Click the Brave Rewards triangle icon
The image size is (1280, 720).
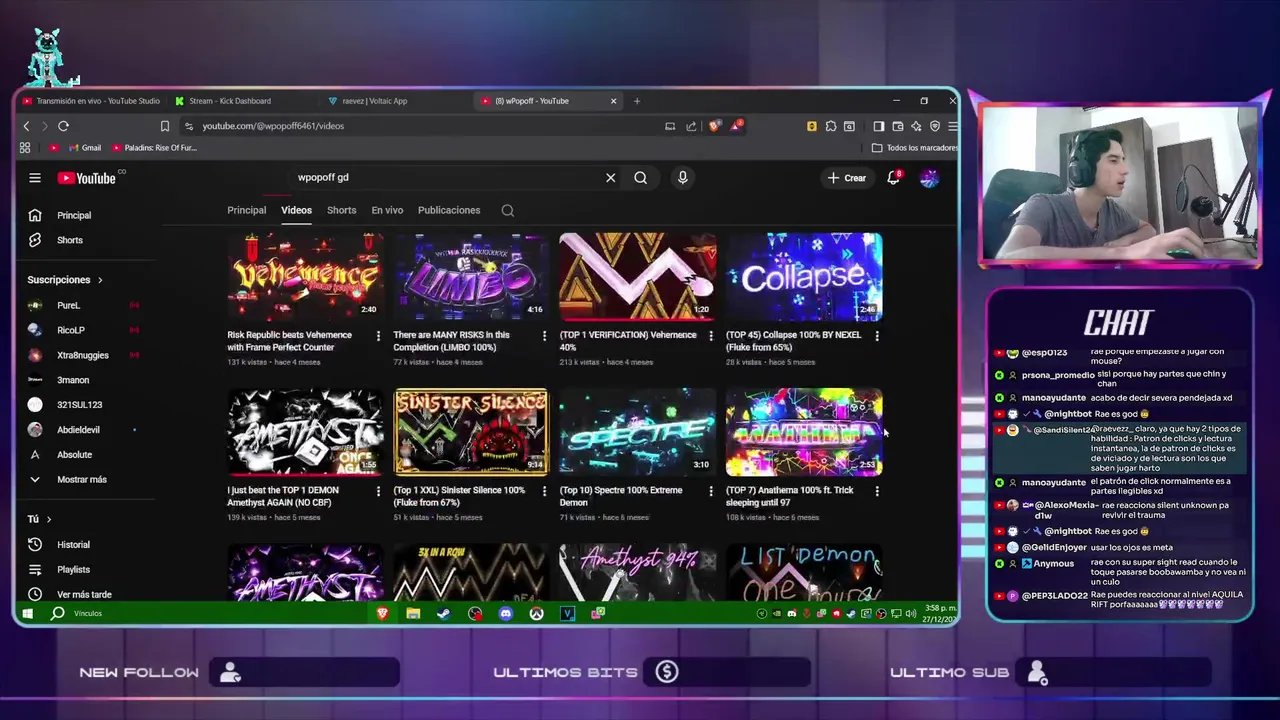(737, 126)
